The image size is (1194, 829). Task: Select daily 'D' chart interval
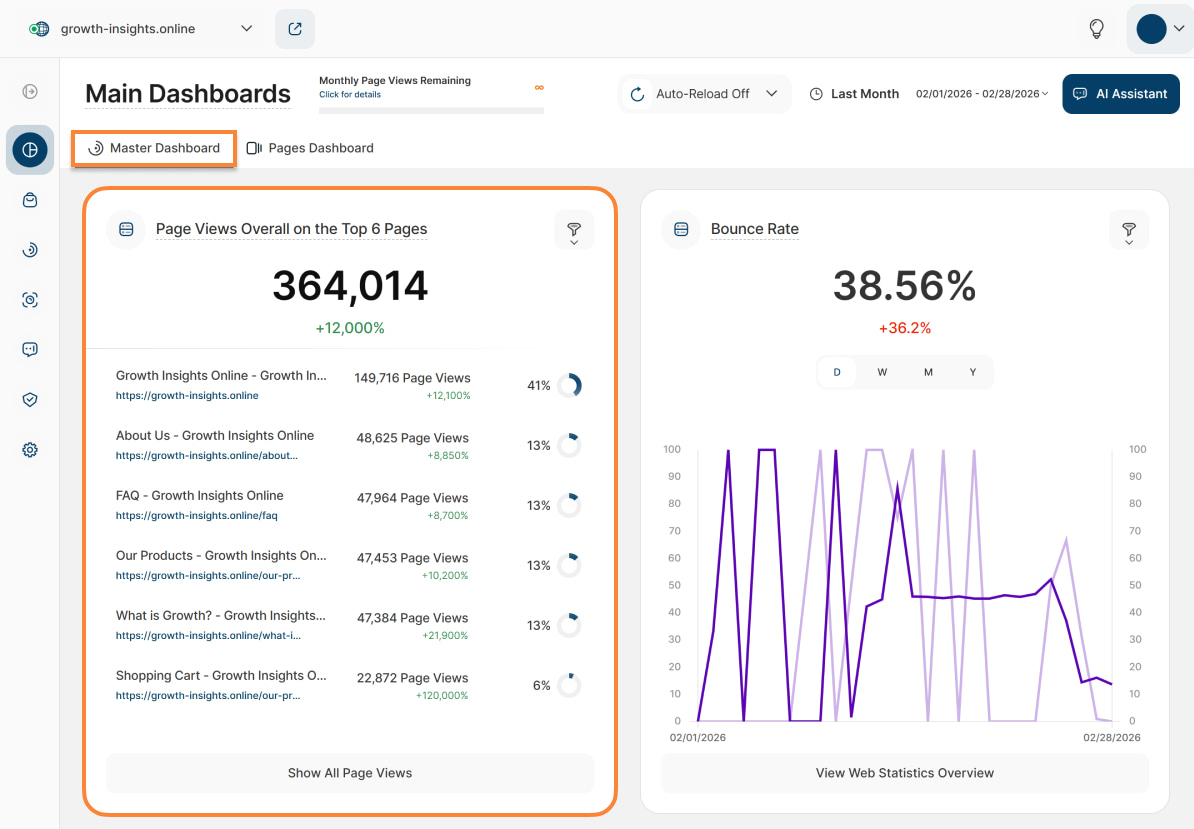(x=837, y=372)
